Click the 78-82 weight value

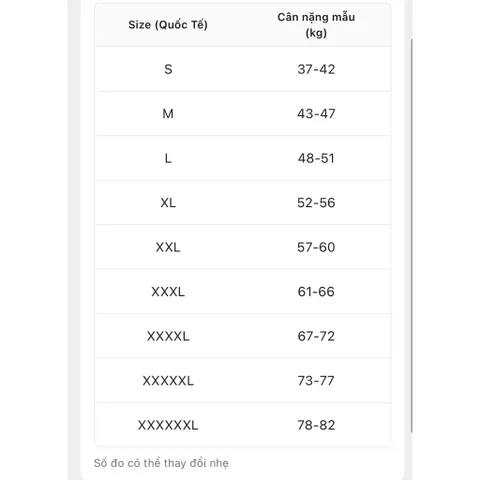click(x=316, y=425)
